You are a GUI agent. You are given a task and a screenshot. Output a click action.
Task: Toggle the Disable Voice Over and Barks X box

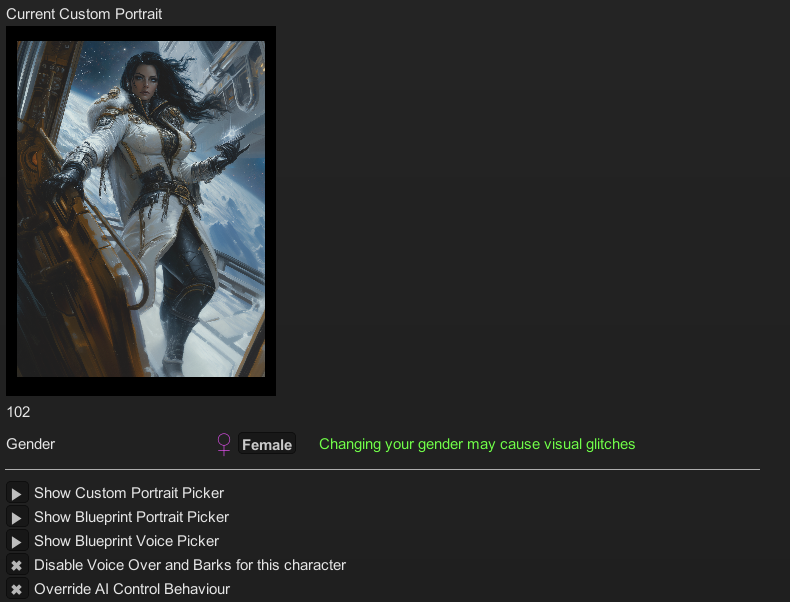click(17, 565)
